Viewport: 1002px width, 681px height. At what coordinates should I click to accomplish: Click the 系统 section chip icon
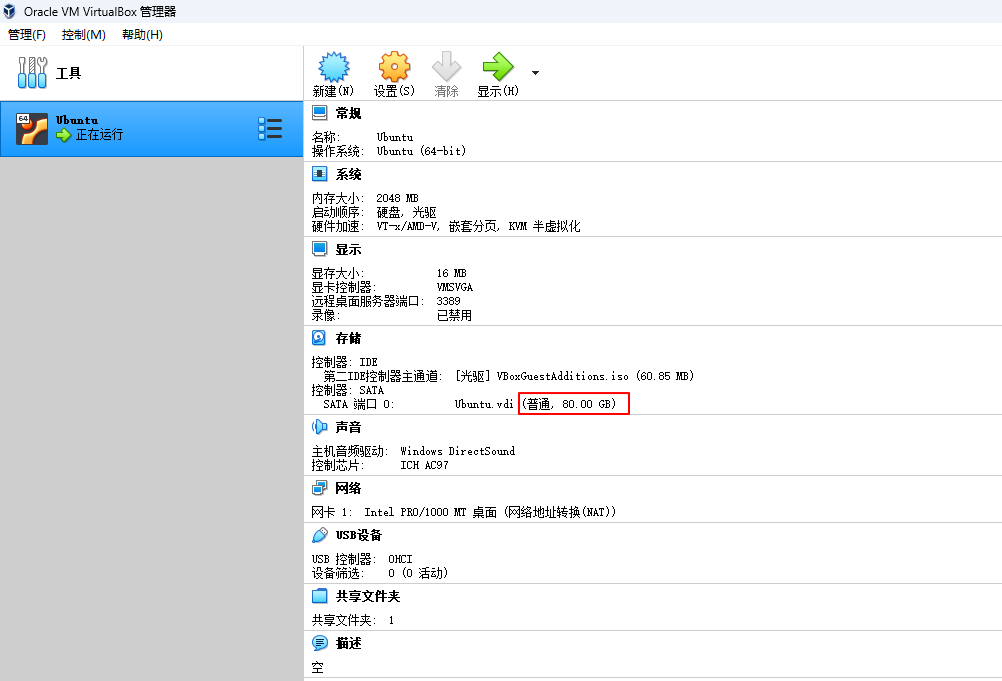click(320, 174)
